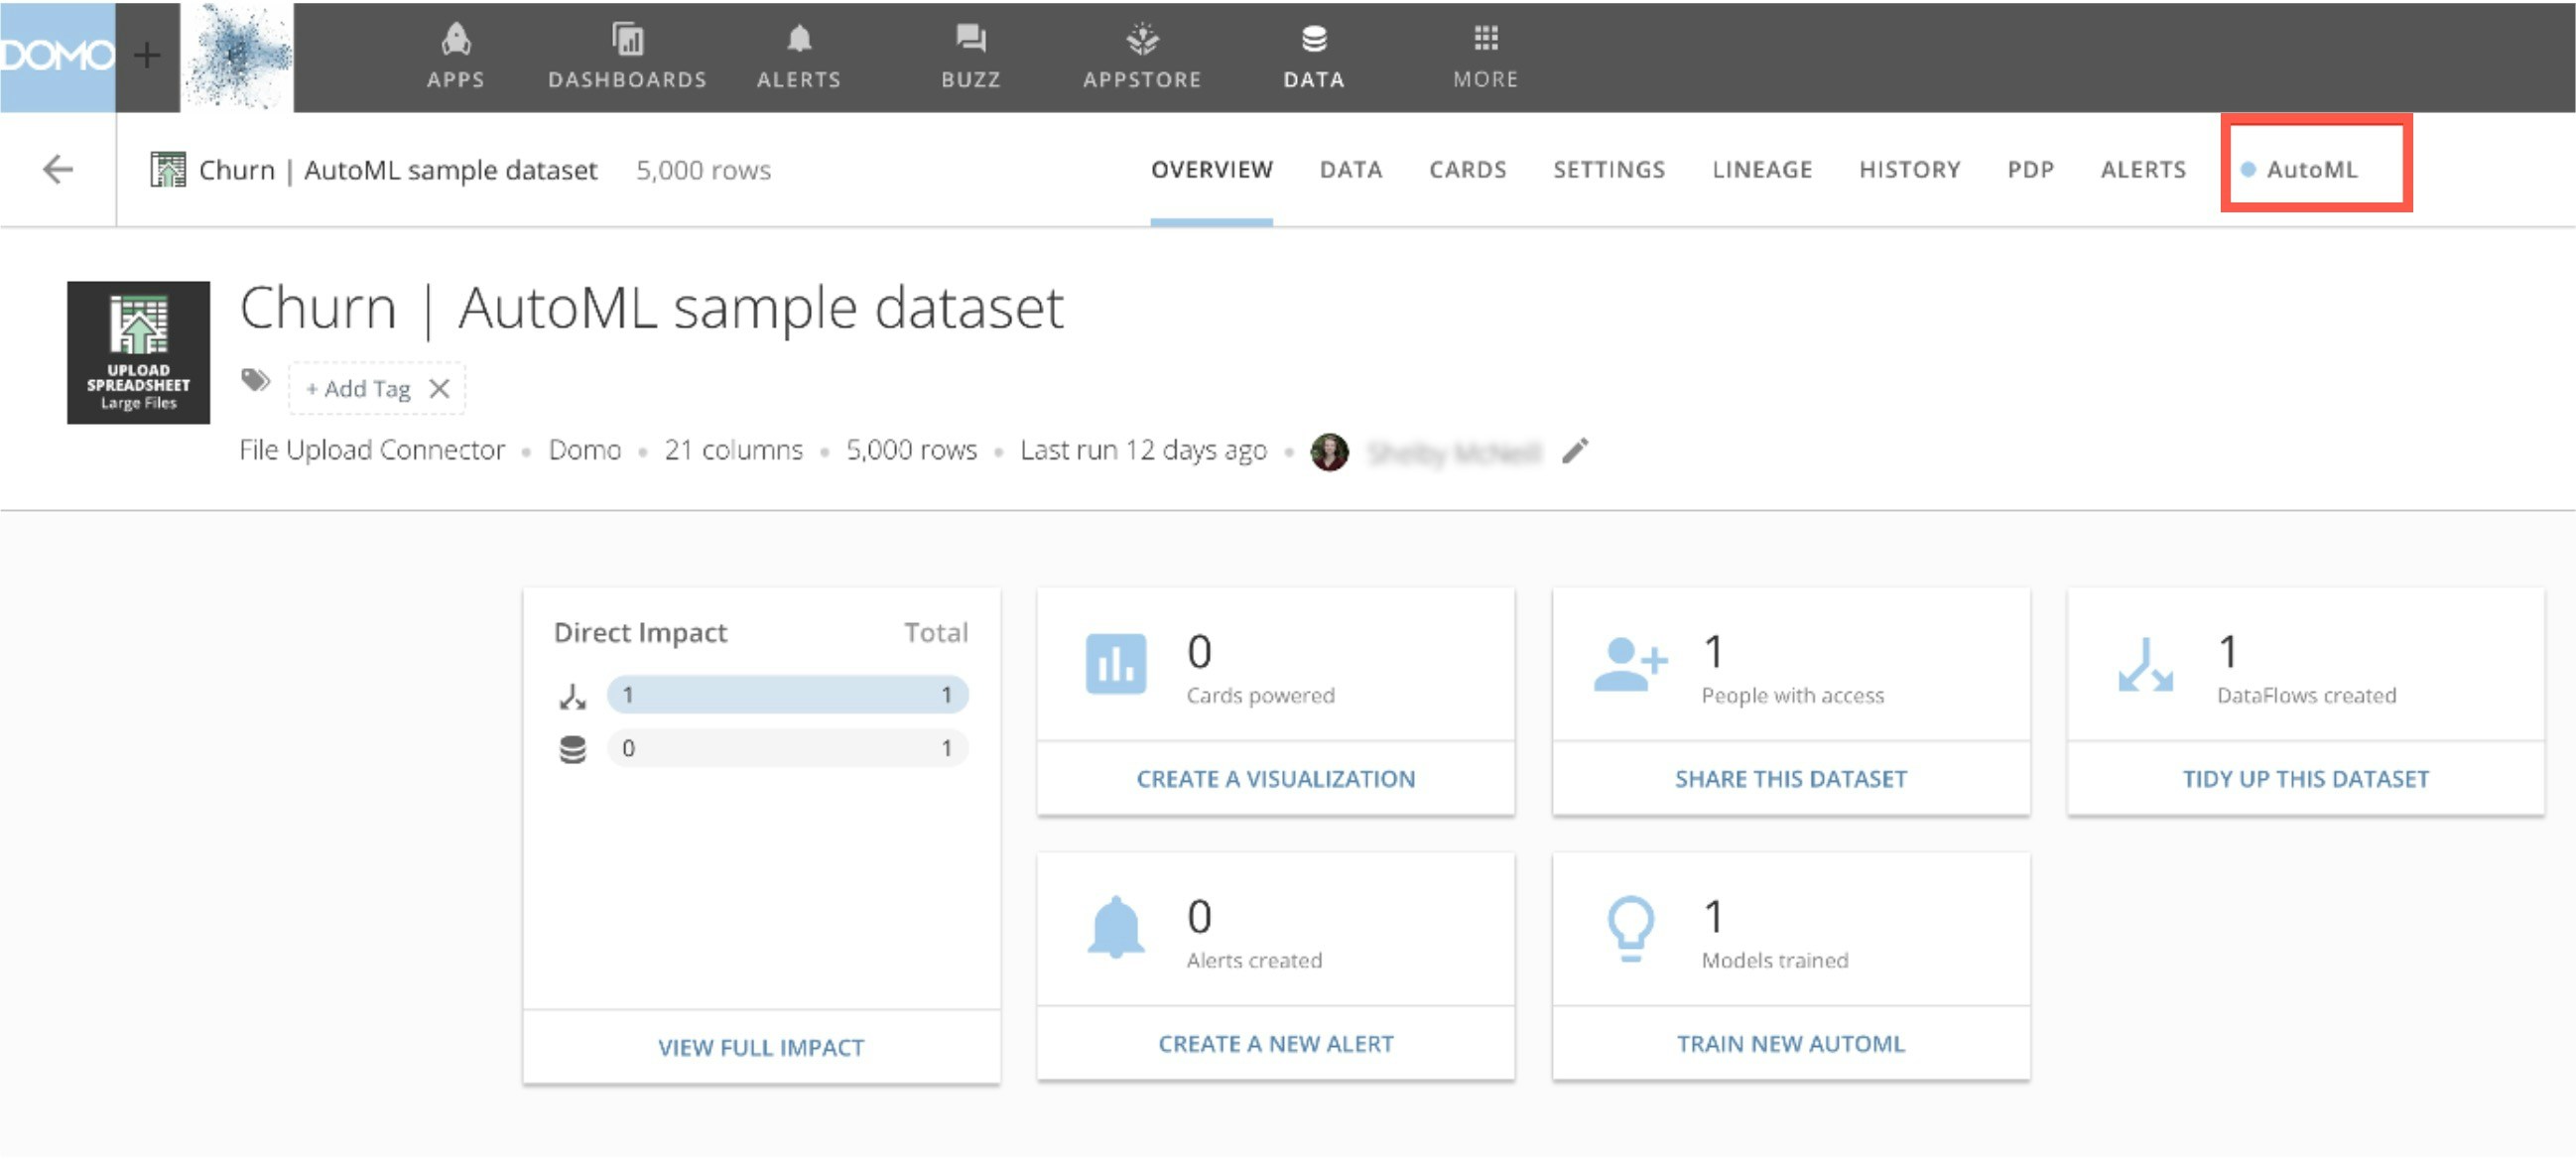Click the DataSet impact bar

click(787, 748)
